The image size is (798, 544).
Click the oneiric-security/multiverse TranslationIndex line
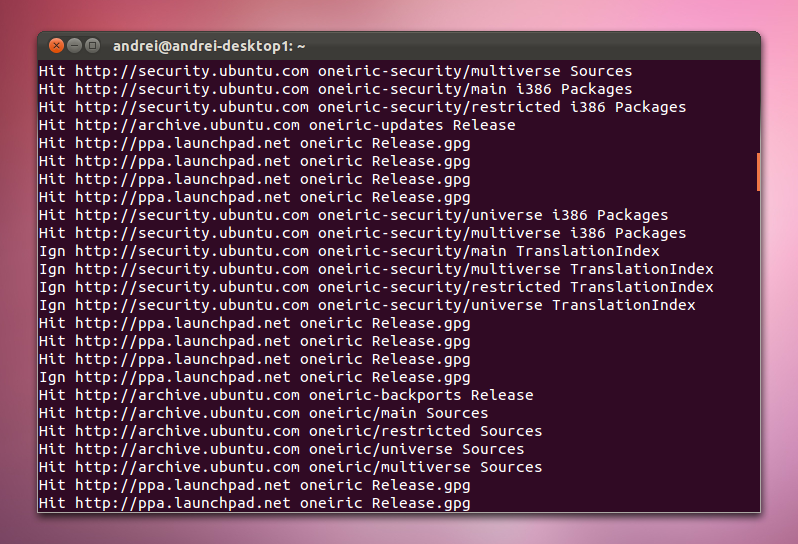[x=376, y=269]
